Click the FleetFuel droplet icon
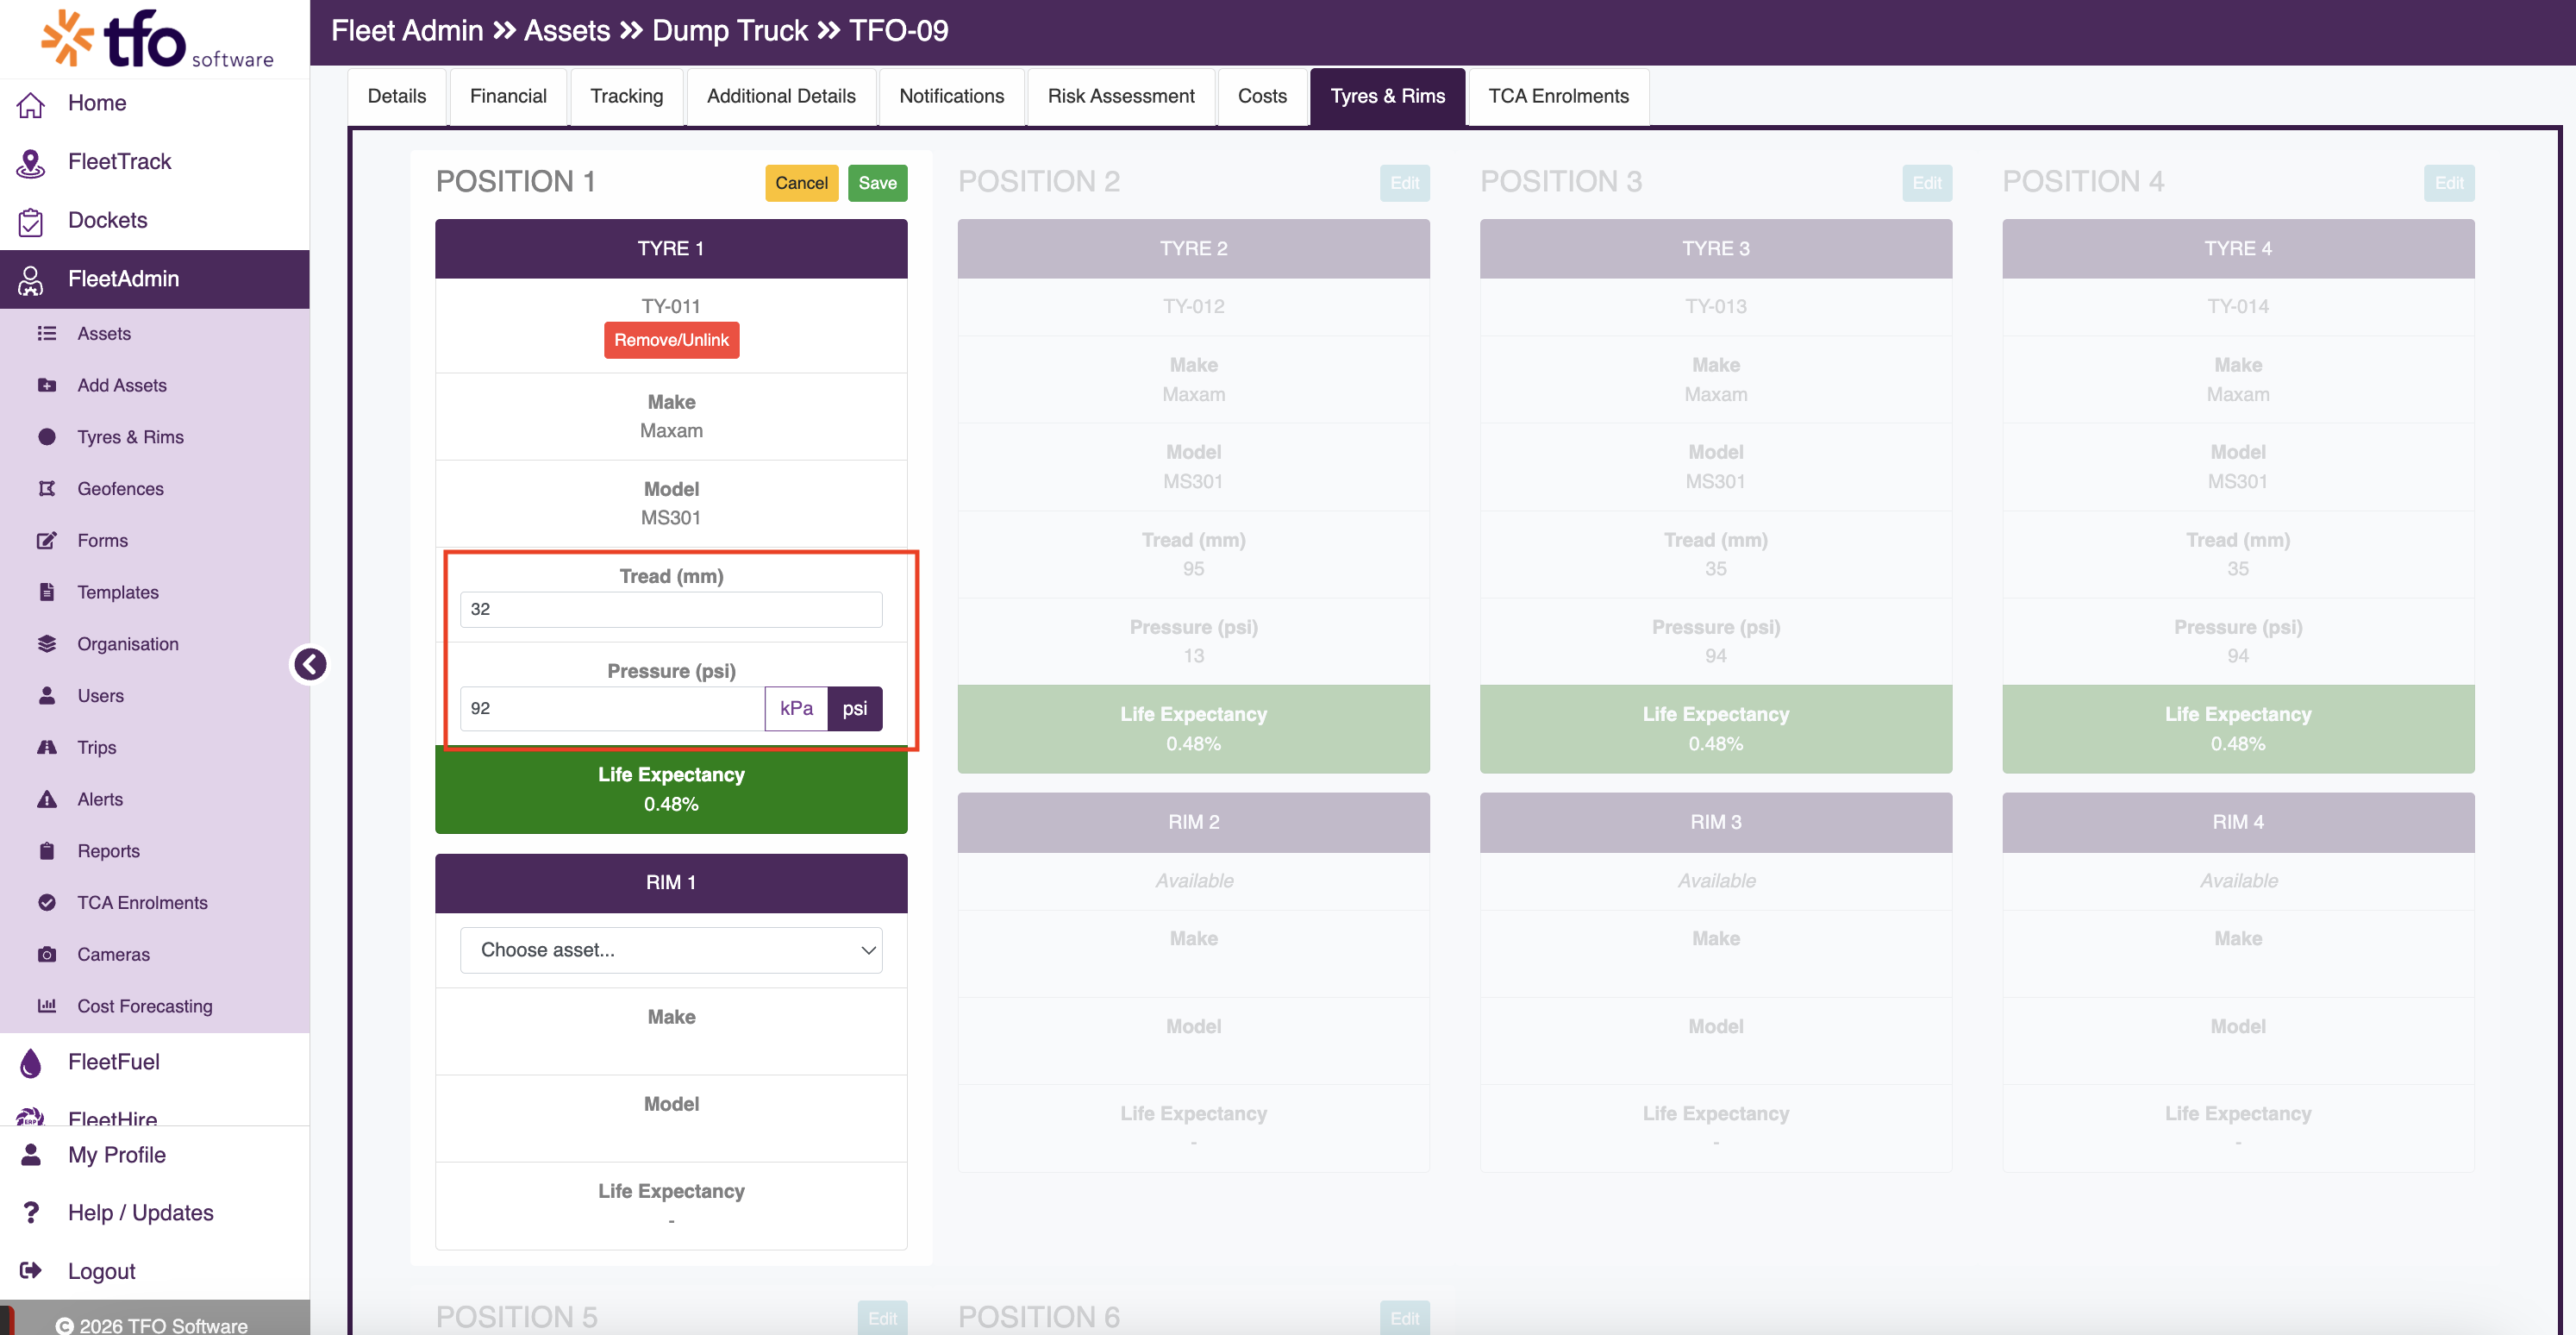2576x1335 pixels. click(x=31, y=1063)
